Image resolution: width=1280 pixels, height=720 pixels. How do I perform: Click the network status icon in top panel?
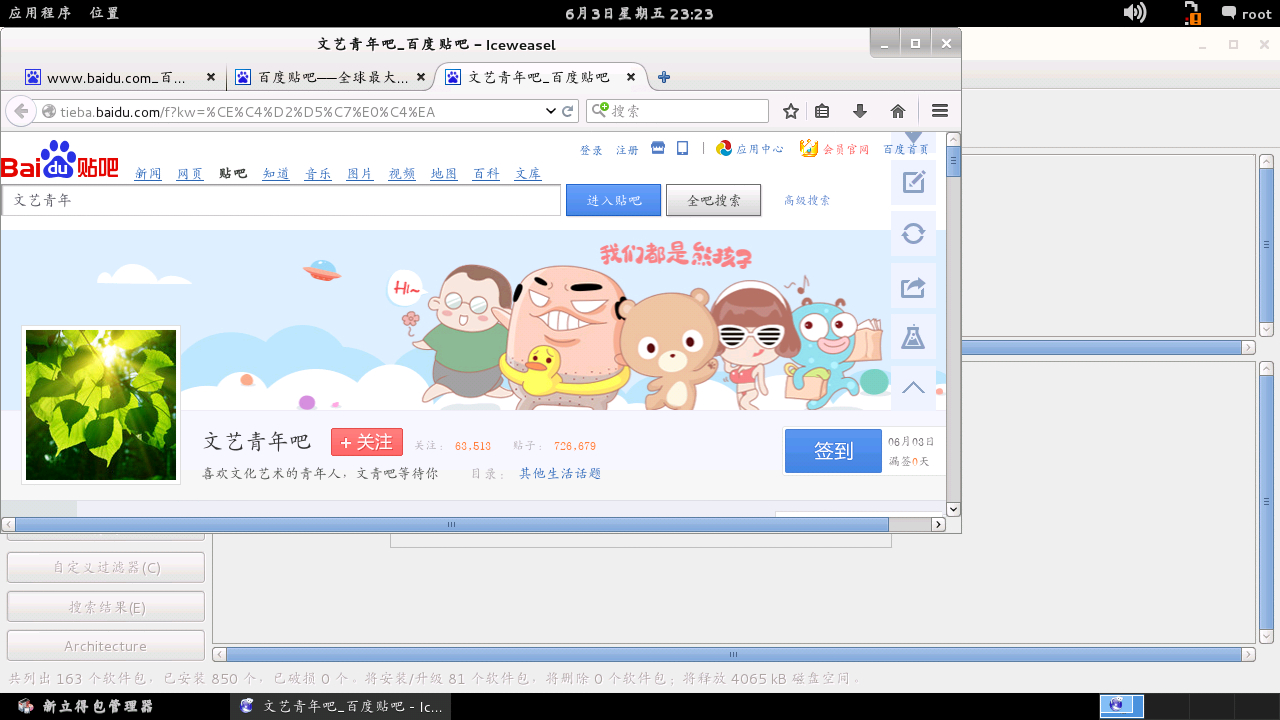(x=1192, y=13)
